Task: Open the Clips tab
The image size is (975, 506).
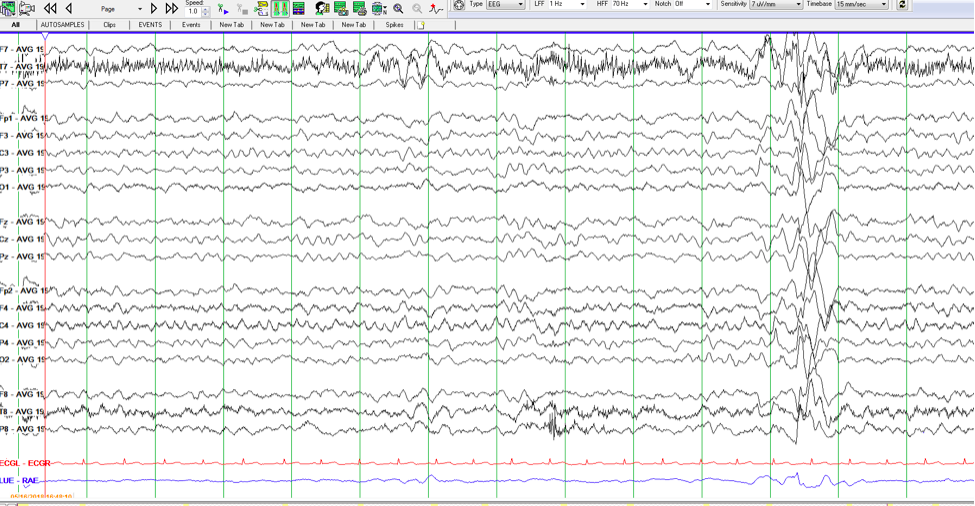Action: pyautogui.click(x=109, y=25)
